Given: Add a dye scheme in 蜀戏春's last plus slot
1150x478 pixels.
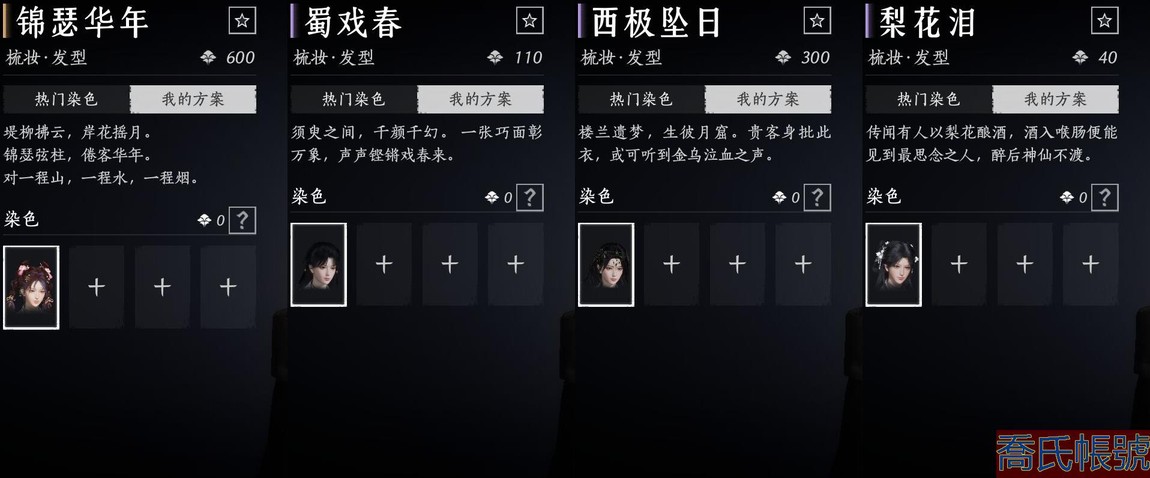Looking at the screenshot, I should [516, 265].
